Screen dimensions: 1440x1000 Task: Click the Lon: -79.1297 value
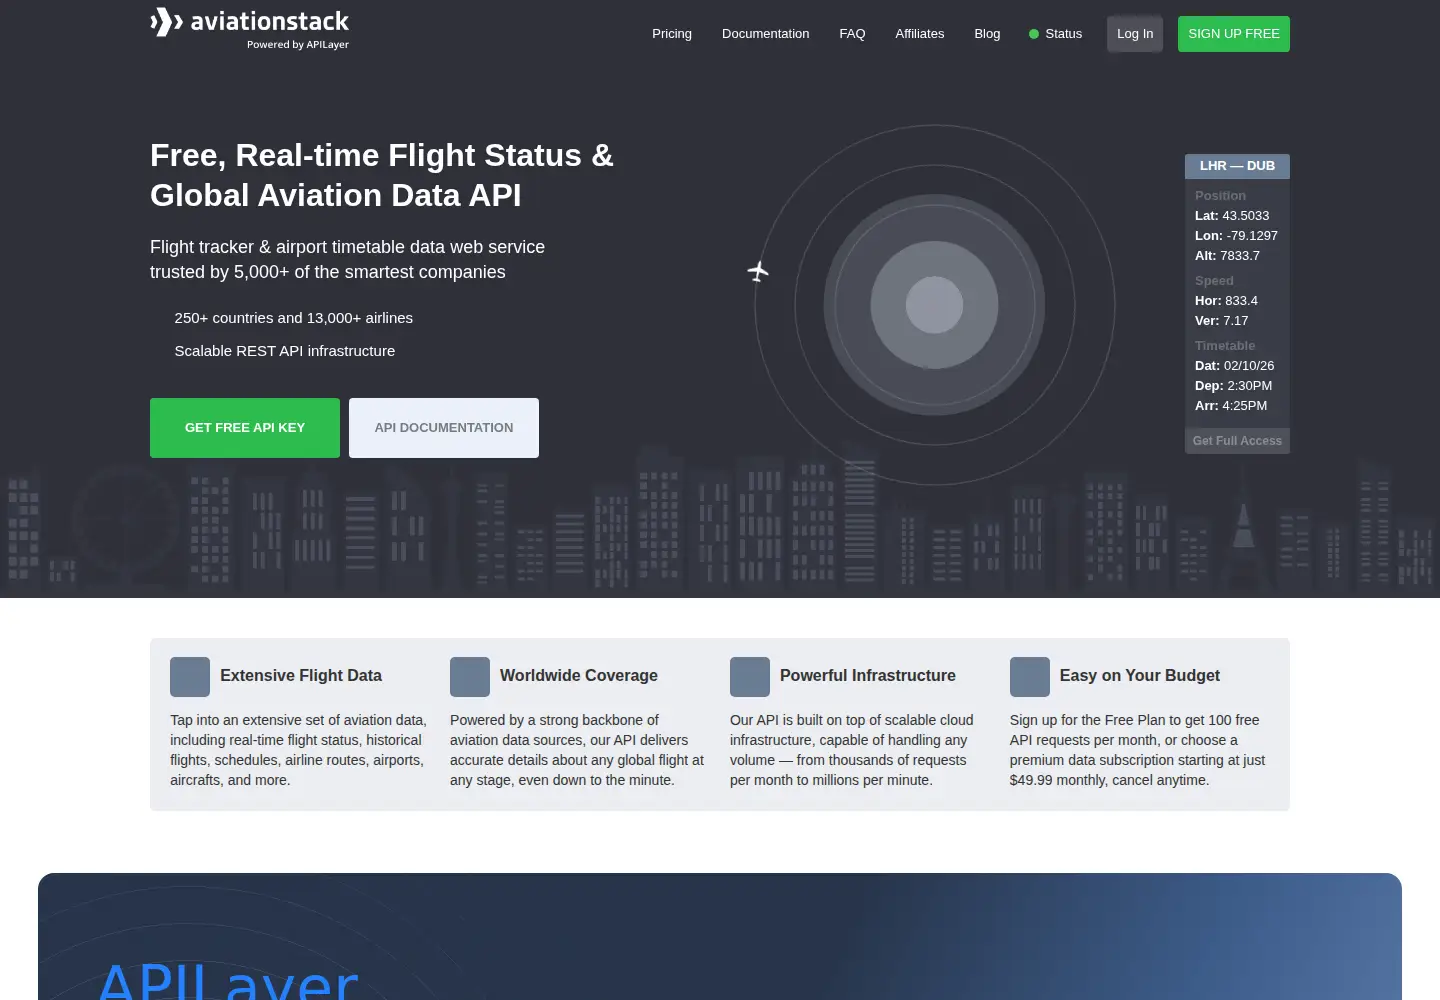(x=1236, y=236)
